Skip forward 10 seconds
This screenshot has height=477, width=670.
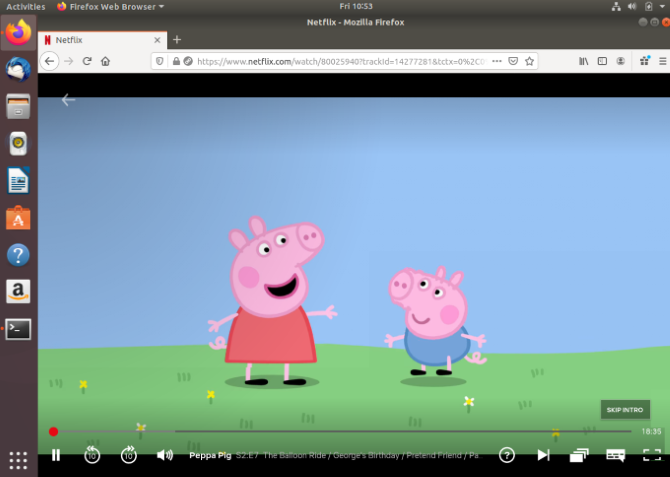(129, 455)
